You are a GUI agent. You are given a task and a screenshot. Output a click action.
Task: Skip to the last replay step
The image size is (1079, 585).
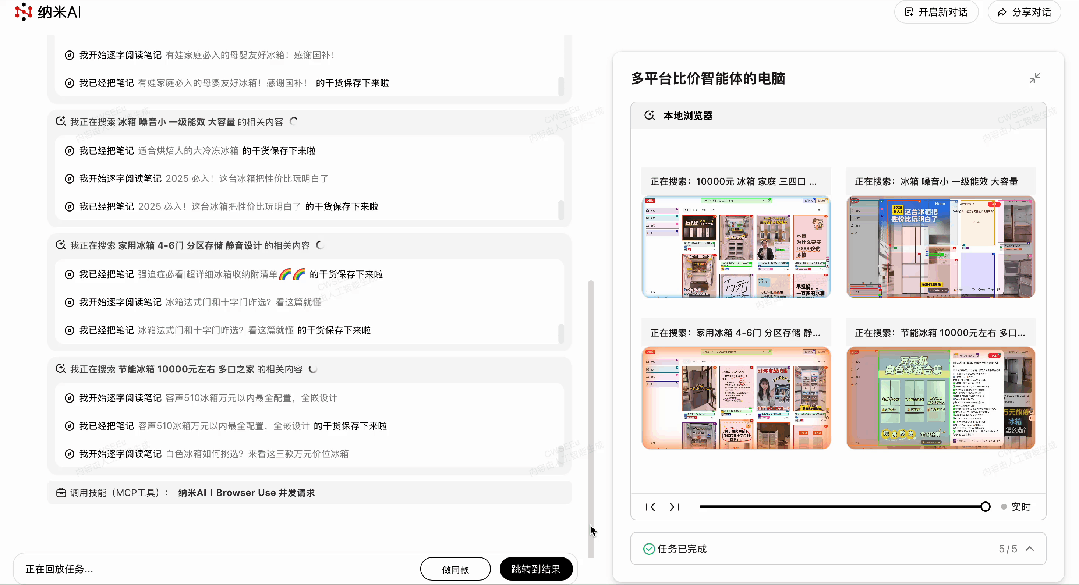pyautogui.click(x=675, y=507)
